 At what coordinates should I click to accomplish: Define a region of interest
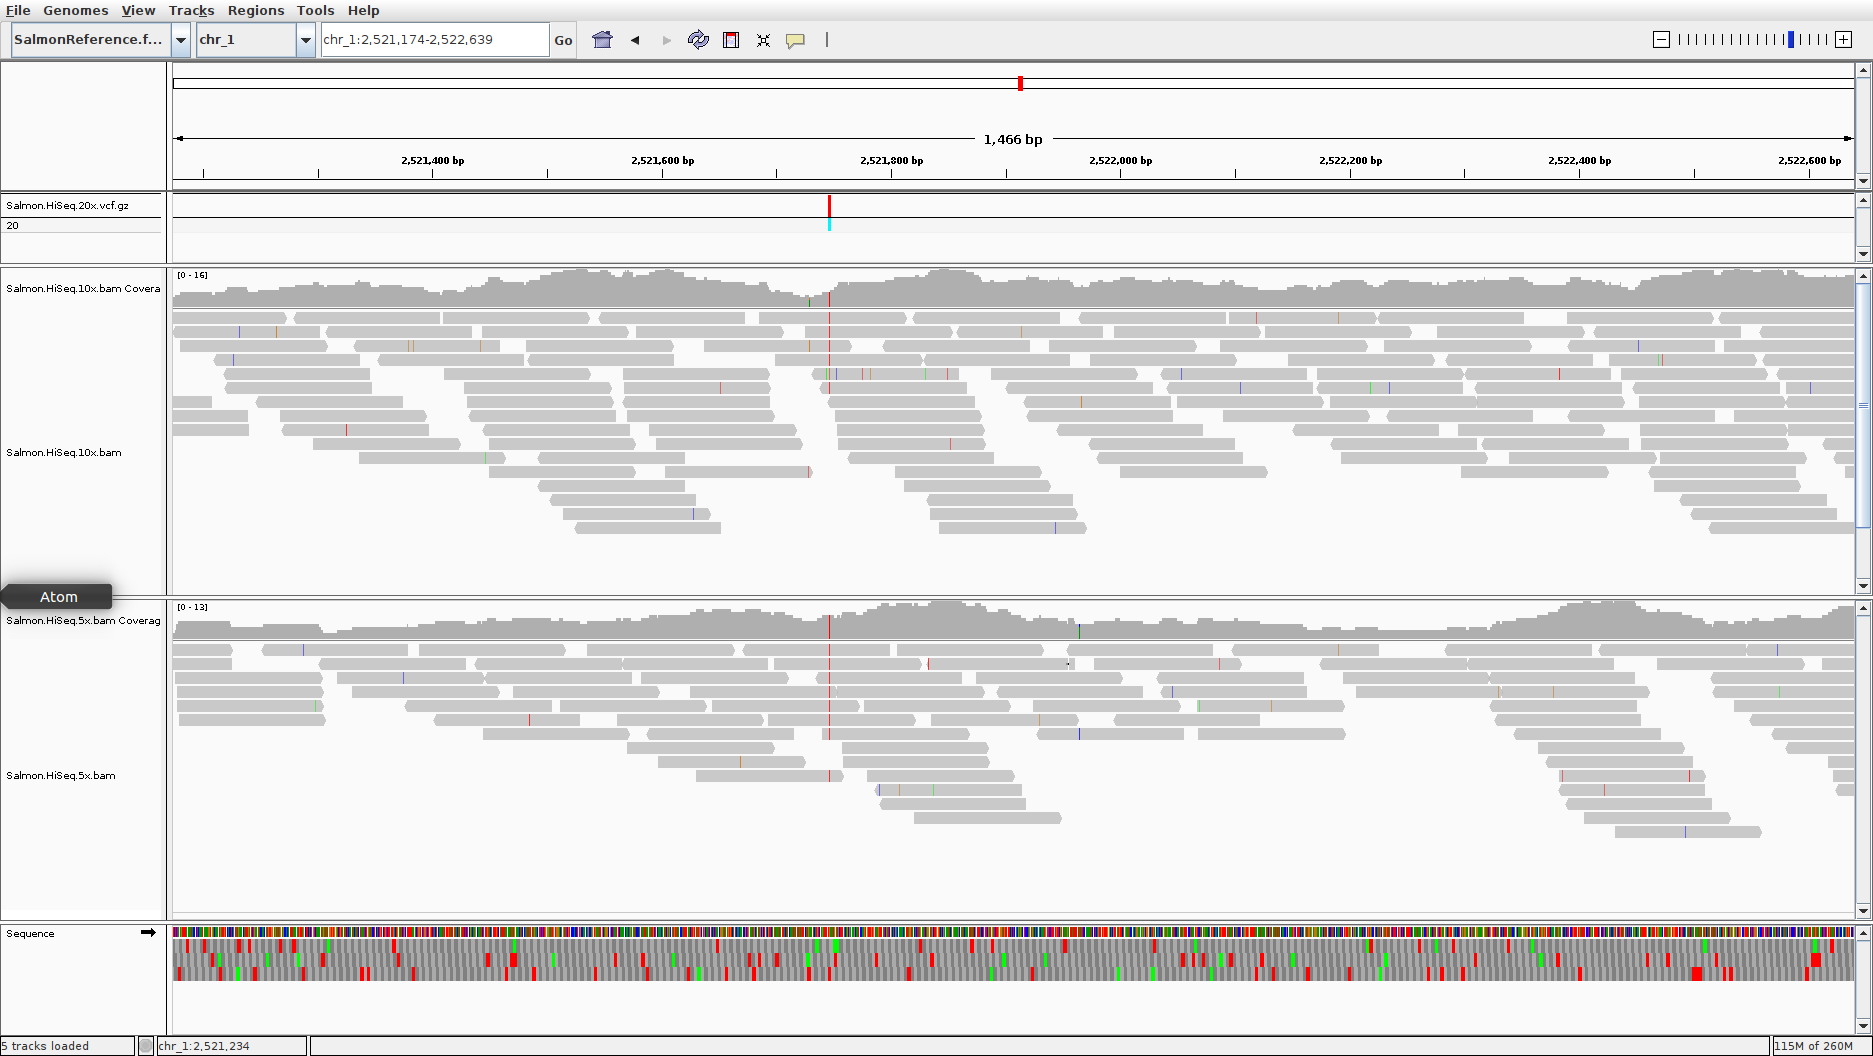[x=731, y=40]
